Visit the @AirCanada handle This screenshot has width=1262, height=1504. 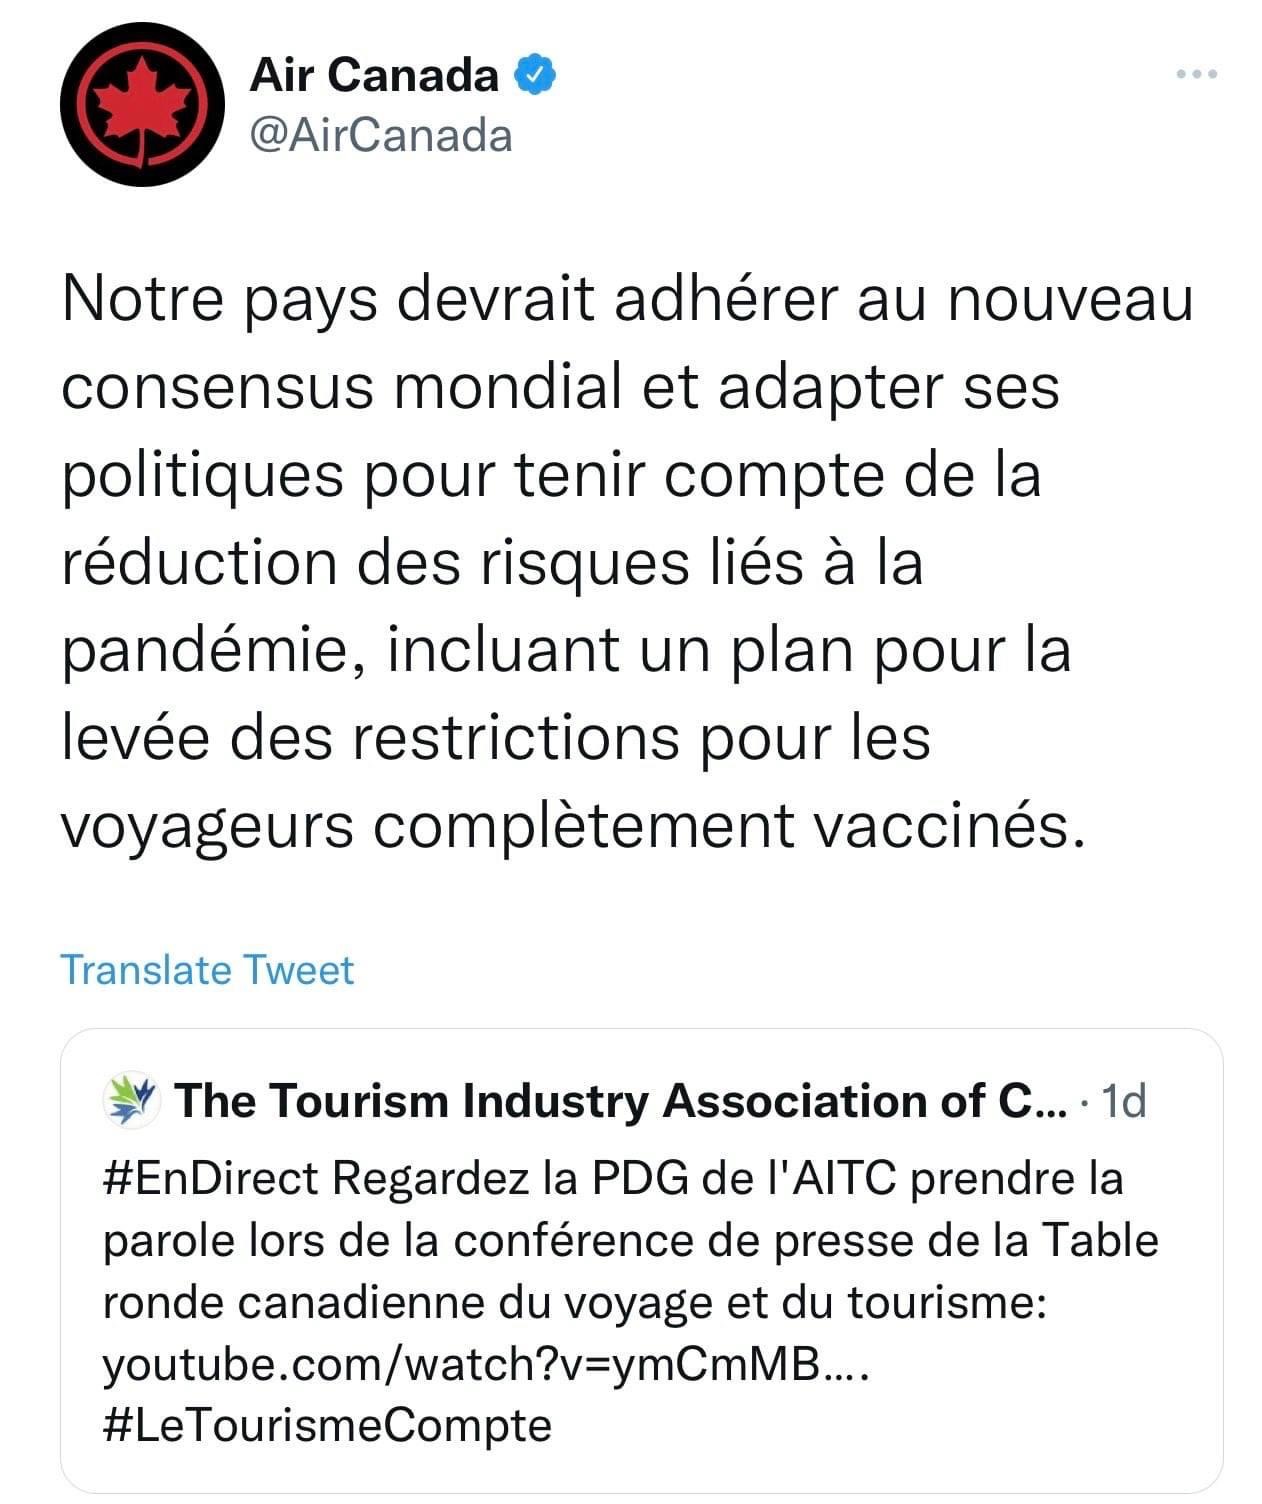pos(381,135)
